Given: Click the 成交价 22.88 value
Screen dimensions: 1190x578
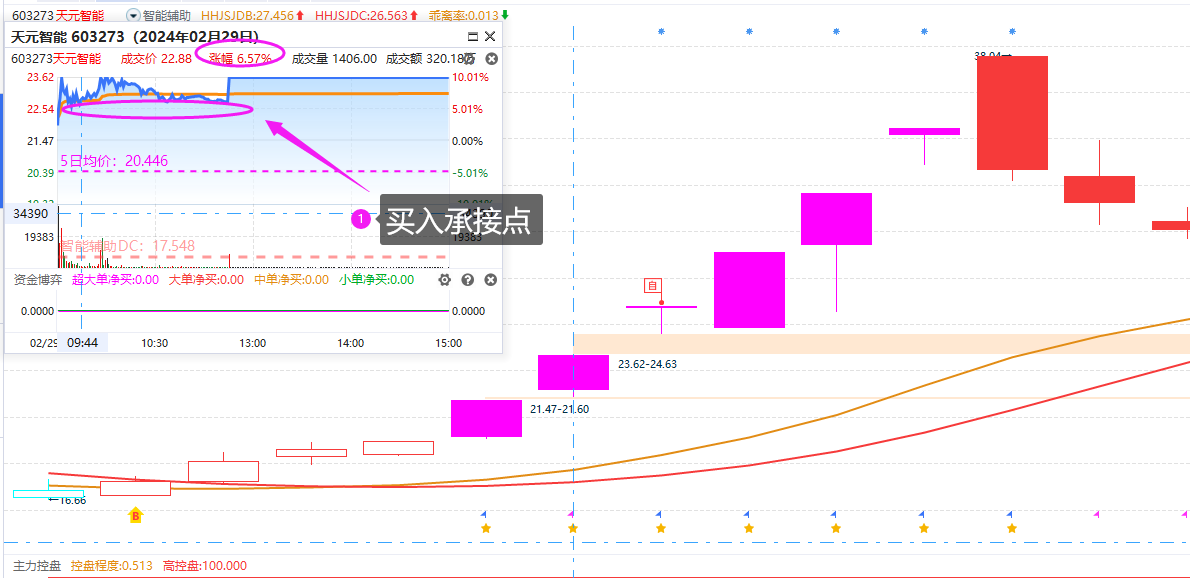Looking at the screenshot, I should click(x=156, y=58).
